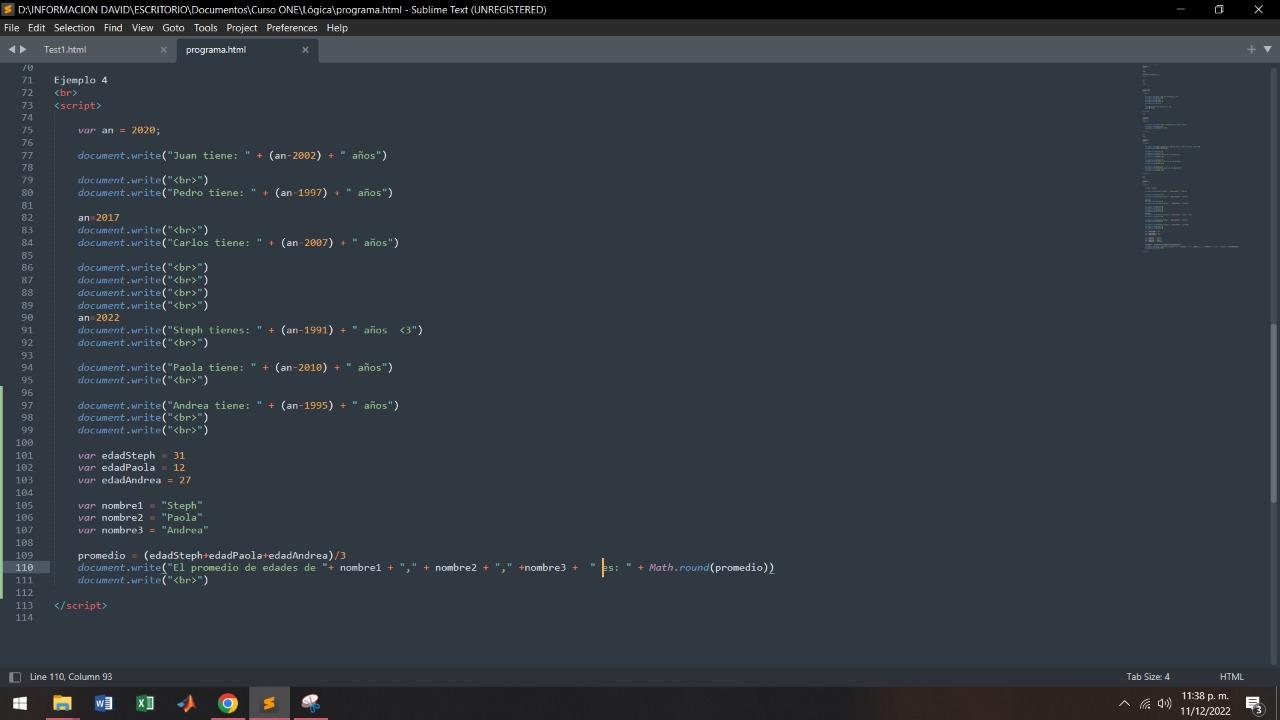Click Sublime Text icon in the taskbar
Image resolution: width=1280 pixels, height=720 pixels.
tap(269, 703)
